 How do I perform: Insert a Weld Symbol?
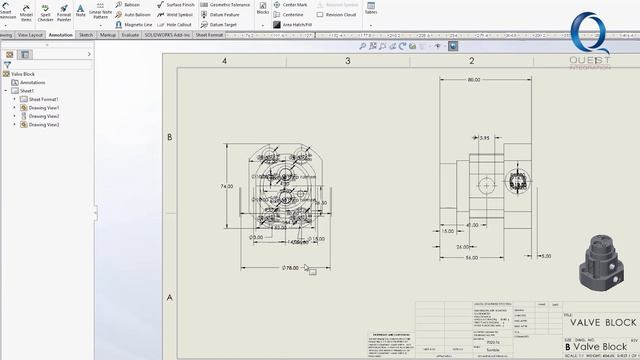(175, 15)
